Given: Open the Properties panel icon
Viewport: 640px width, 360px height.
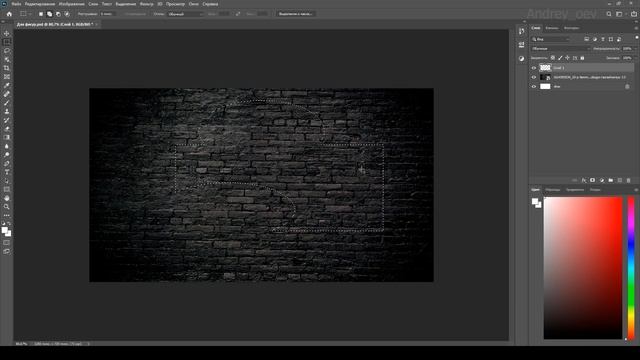Looking at the screenshot, I should tap(522, 45).
